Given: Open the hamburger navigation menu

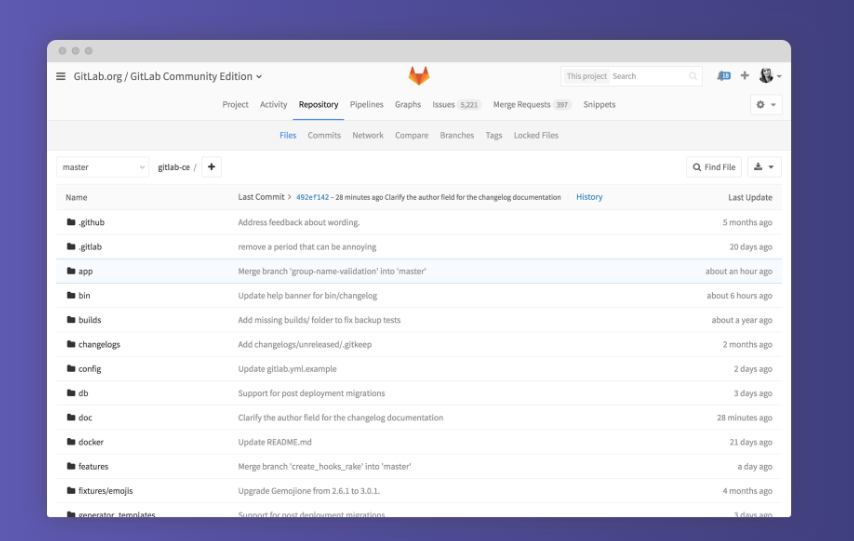Looking at the screenshot, I should [61, 76].
